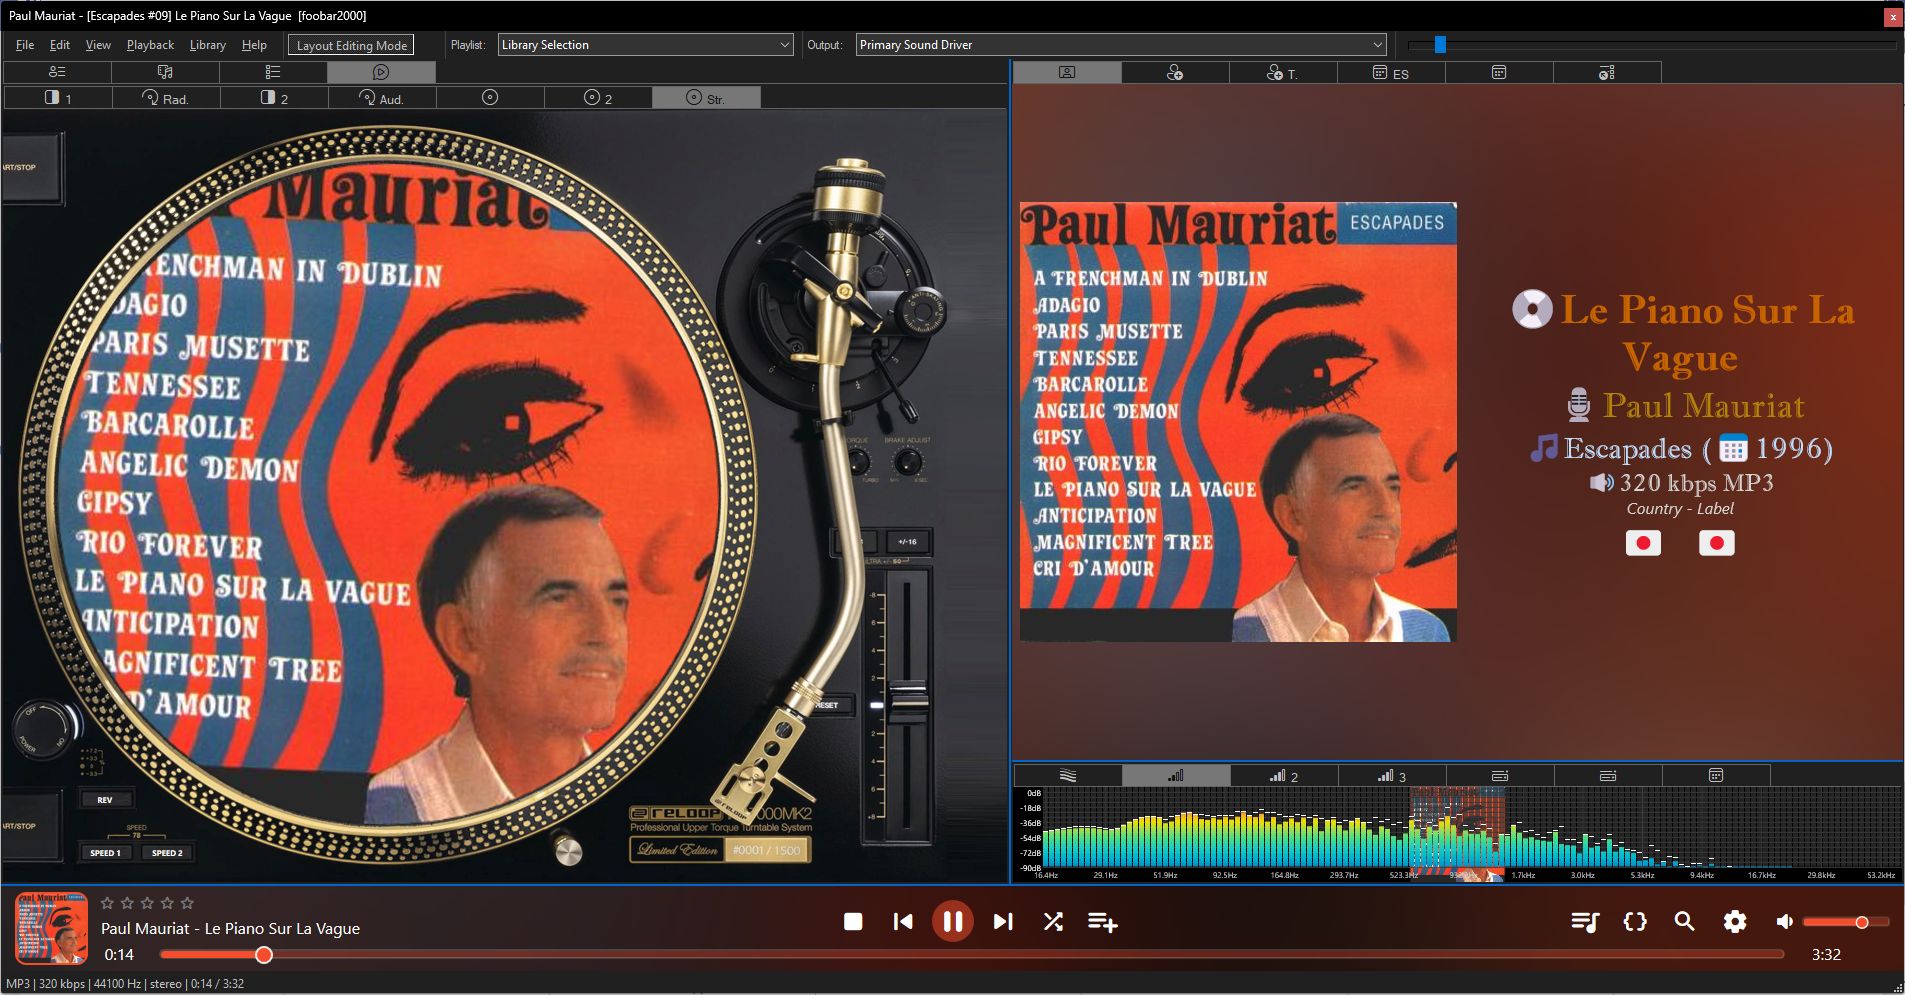Image resolution: width=1905 pixels, height=995 pixels.
Task: Select the tab labeled 1
Action: pos(58,98)
